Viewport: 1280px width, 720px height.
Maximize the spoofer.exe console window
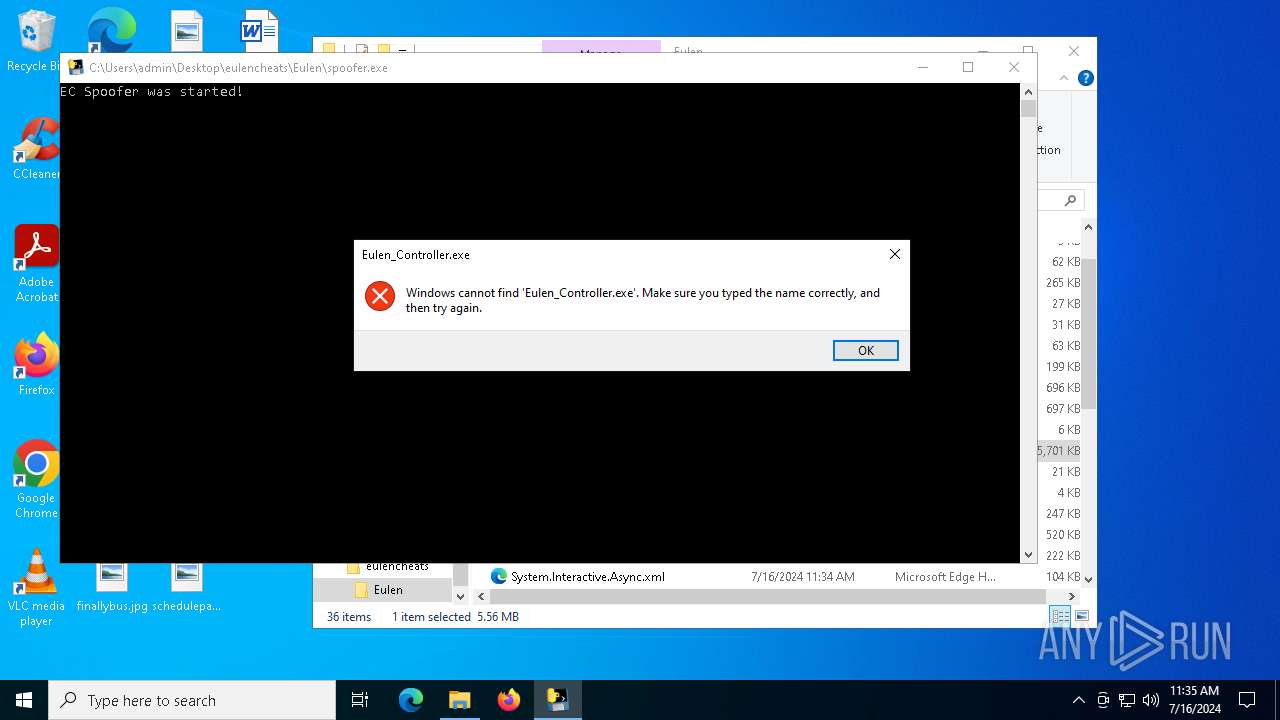(x=967, y=67)
